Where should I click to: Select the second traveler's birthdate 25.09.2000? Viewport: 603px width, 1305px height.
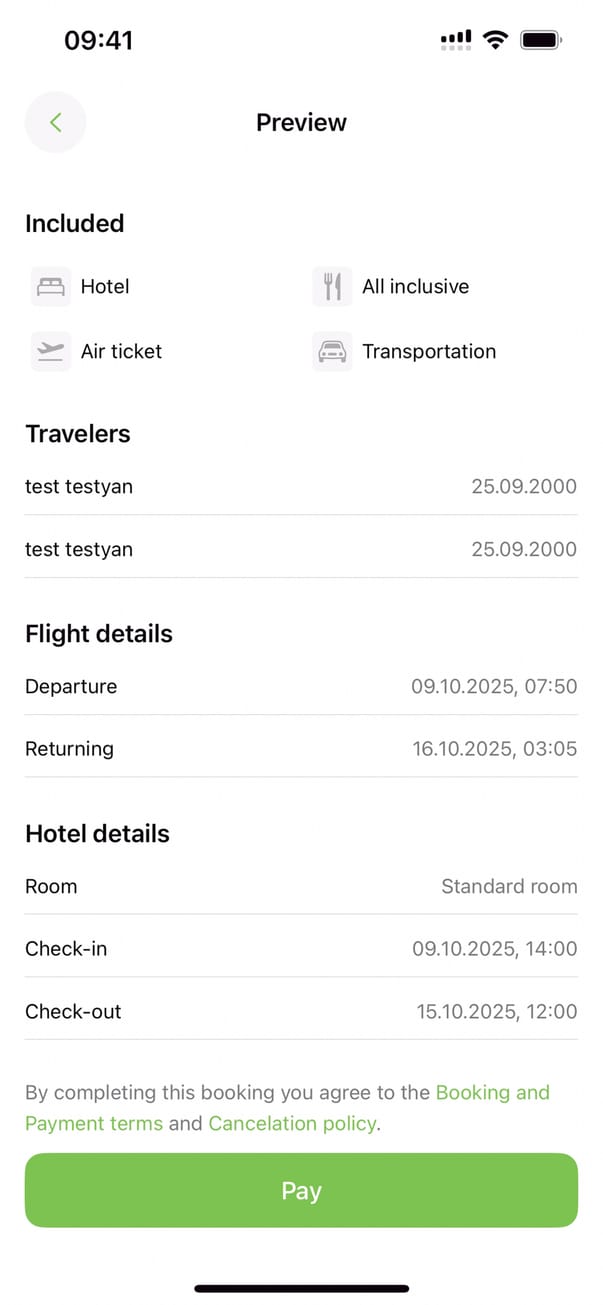(524, 549)
